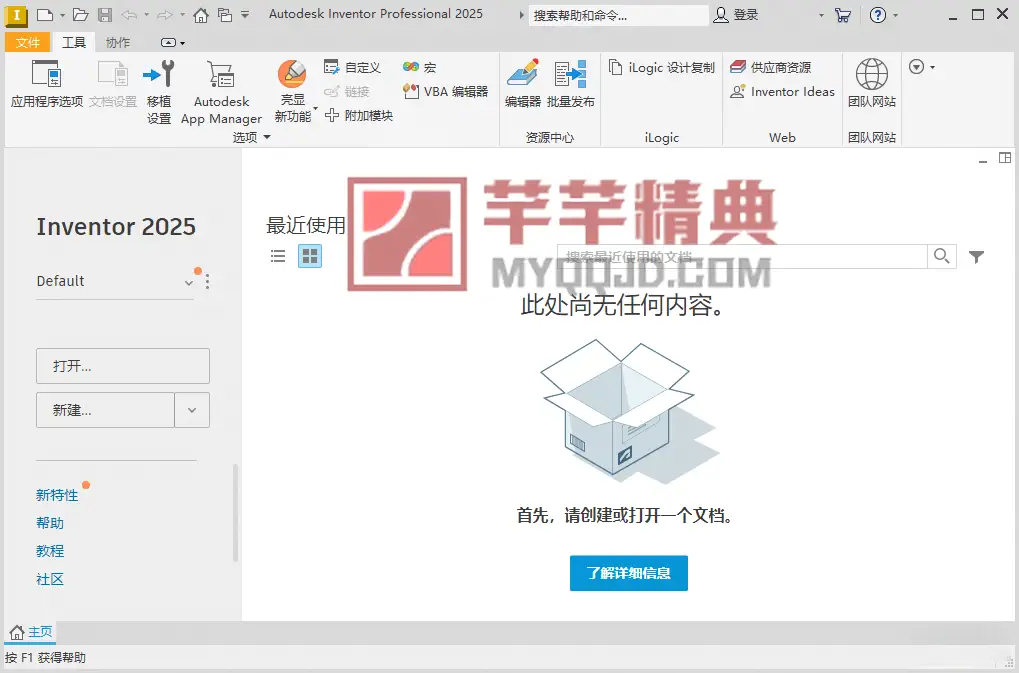
Task: Click 亮显新功能 highlight new features
Action: coord(292,92)
